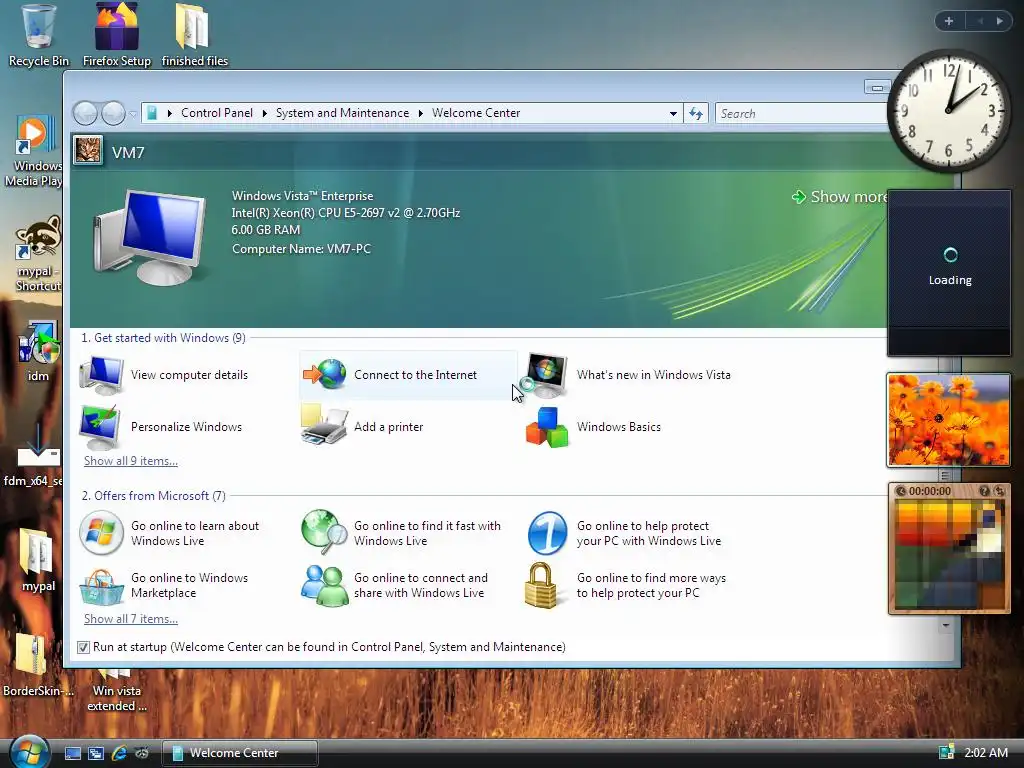Click the Loading gadget panel

pos(949,272)
